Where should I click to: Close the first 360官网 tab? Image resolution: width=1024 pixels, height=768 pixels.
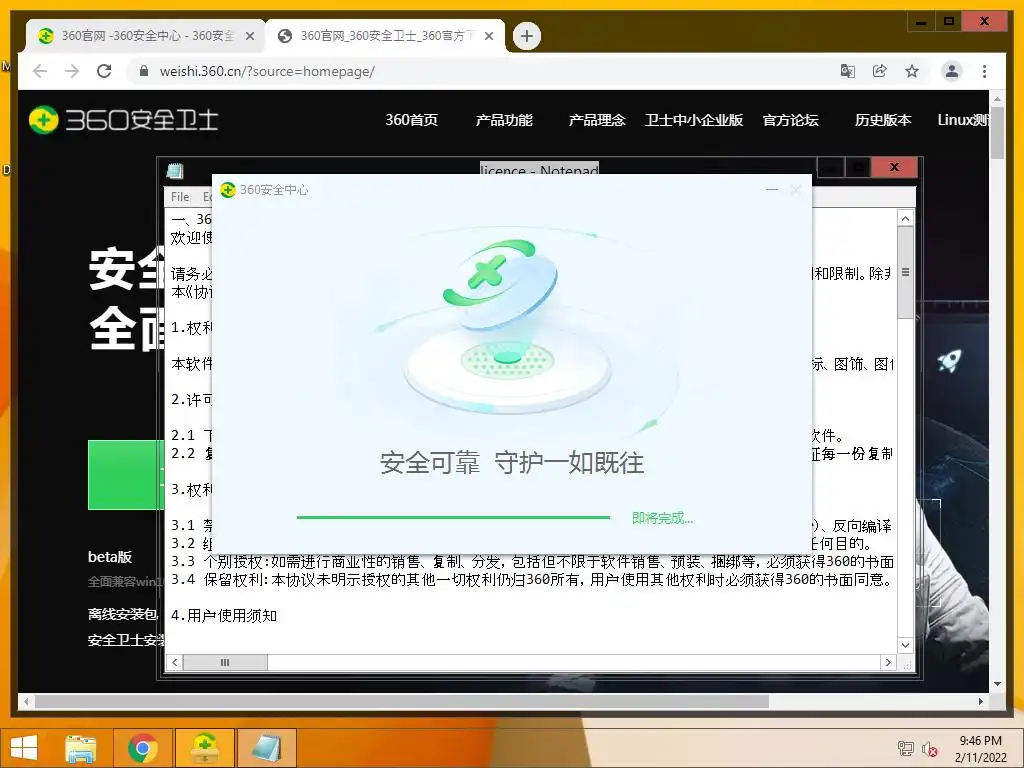point(249,36)
